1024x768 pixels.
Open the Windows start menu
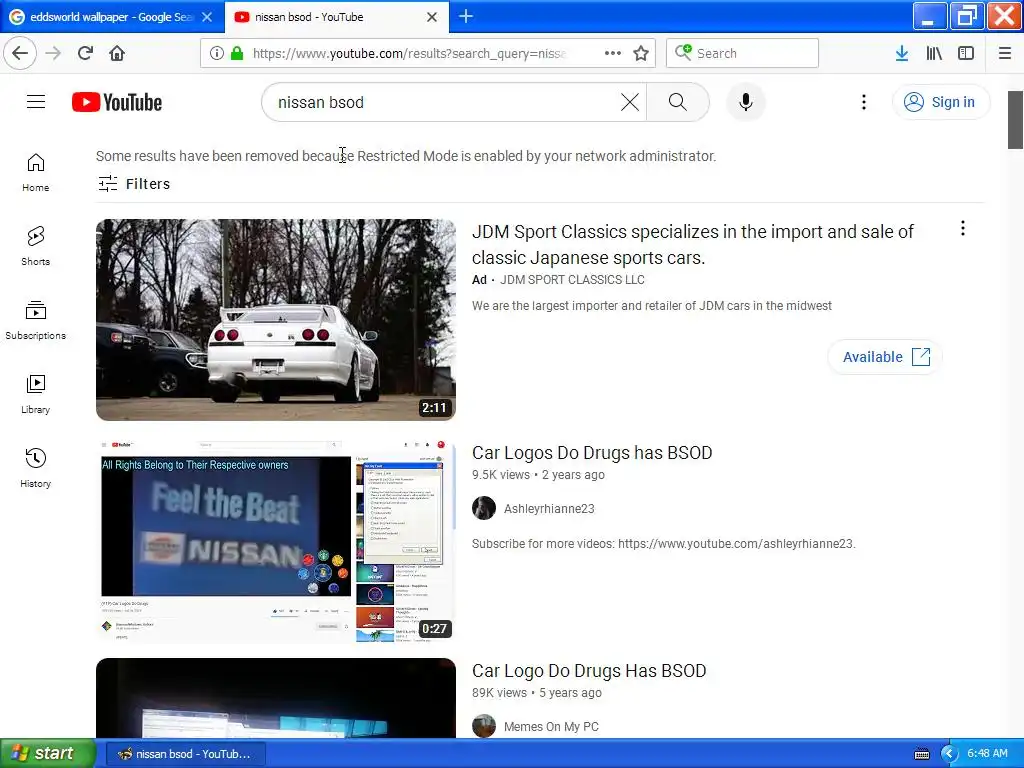pos(47,753)
